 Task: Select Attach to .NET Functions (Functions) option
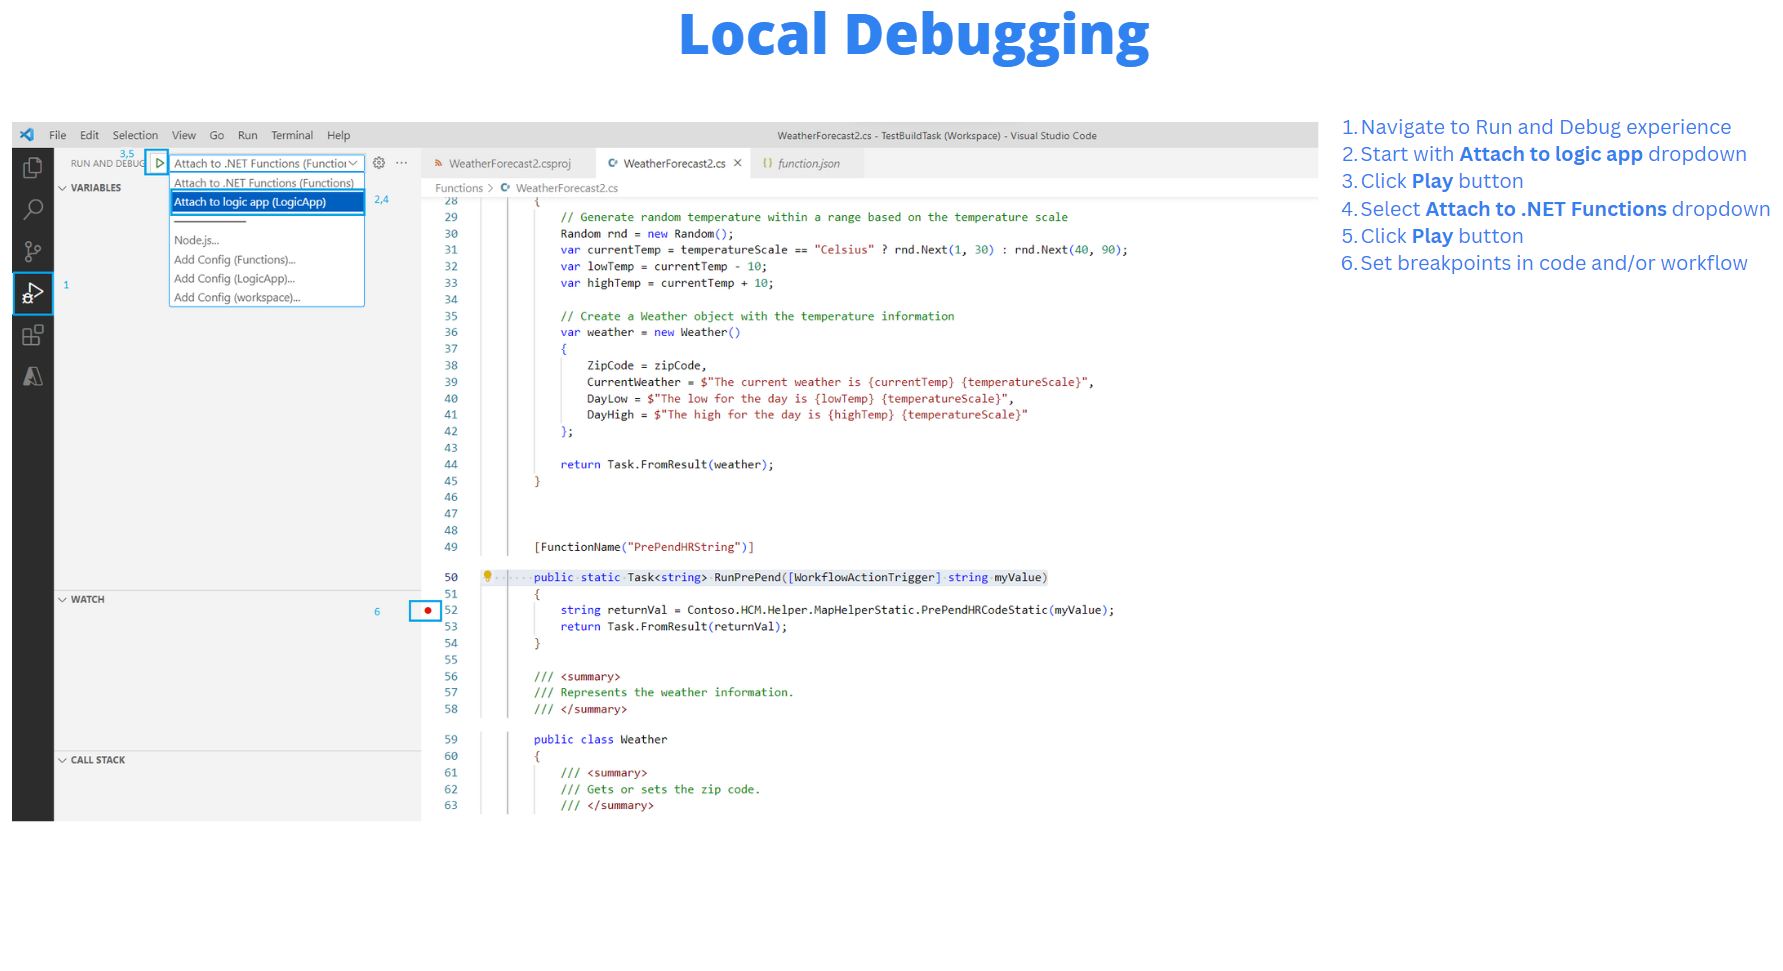(x=264, y=183)
